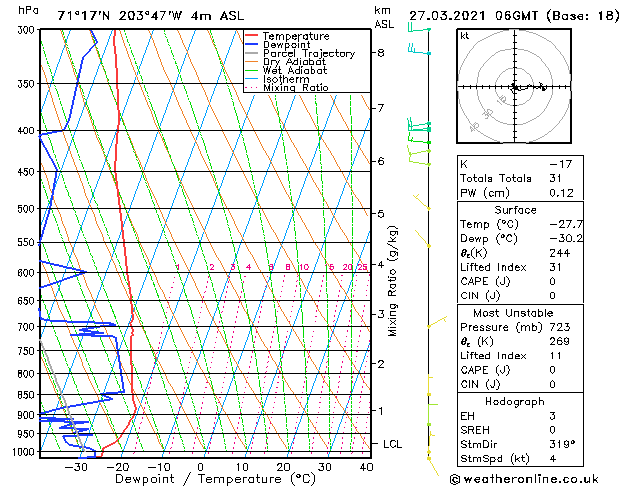Click the PW (cm) value 0.12
Image resolution: width=629 pixels, height=486 pixels.
(x=561, y=193)
